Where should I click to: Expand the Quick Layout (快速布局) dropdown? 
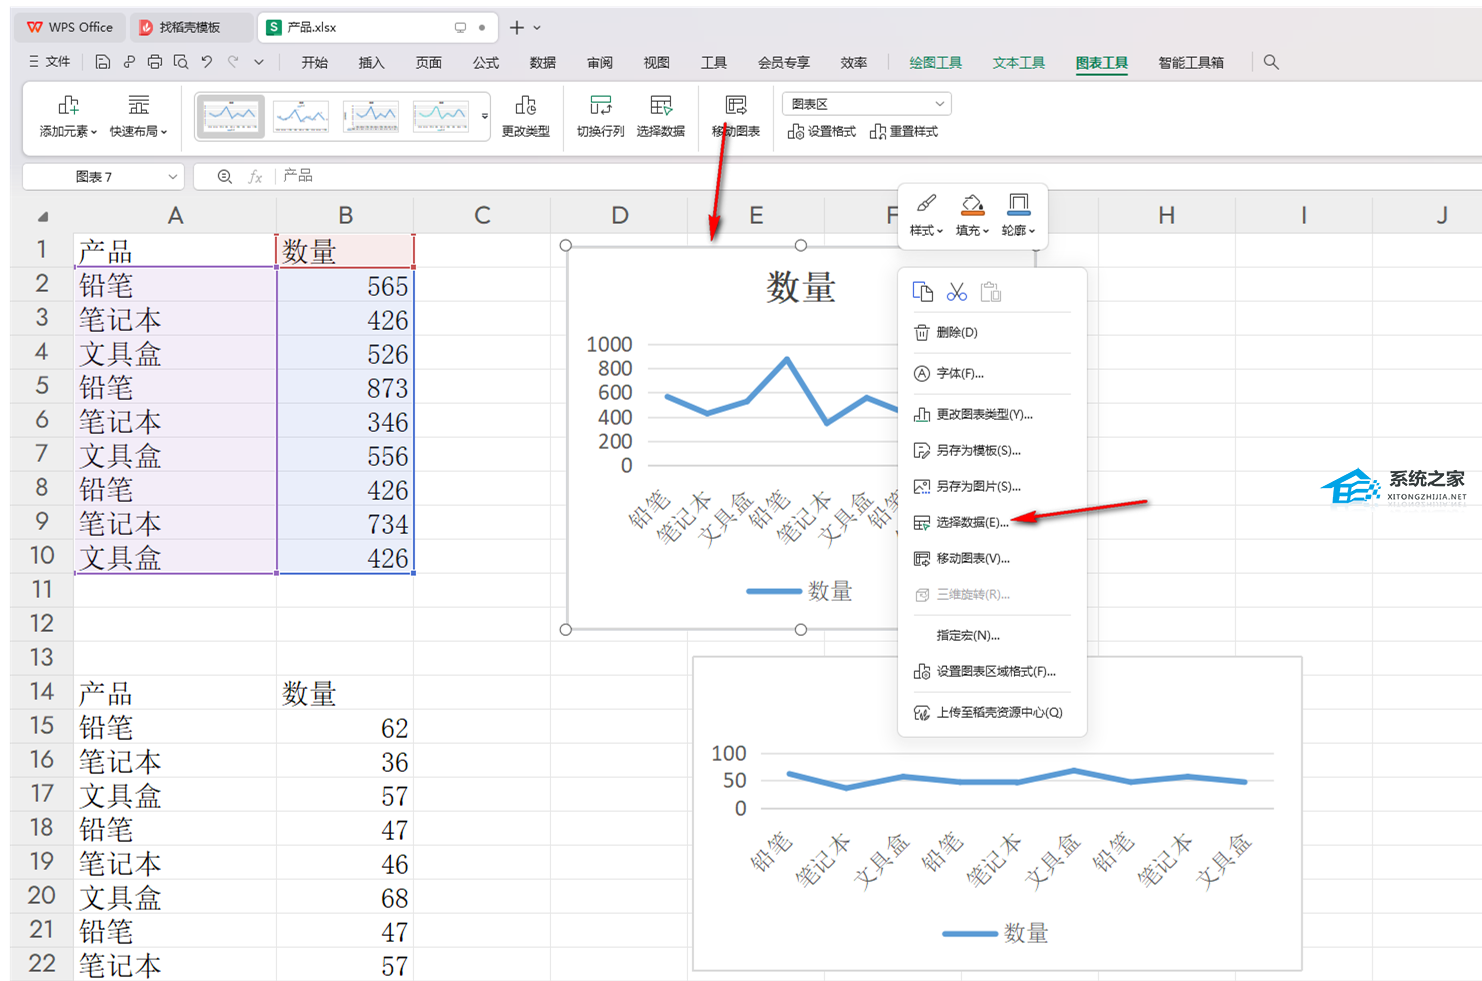[x=138, y=116]
